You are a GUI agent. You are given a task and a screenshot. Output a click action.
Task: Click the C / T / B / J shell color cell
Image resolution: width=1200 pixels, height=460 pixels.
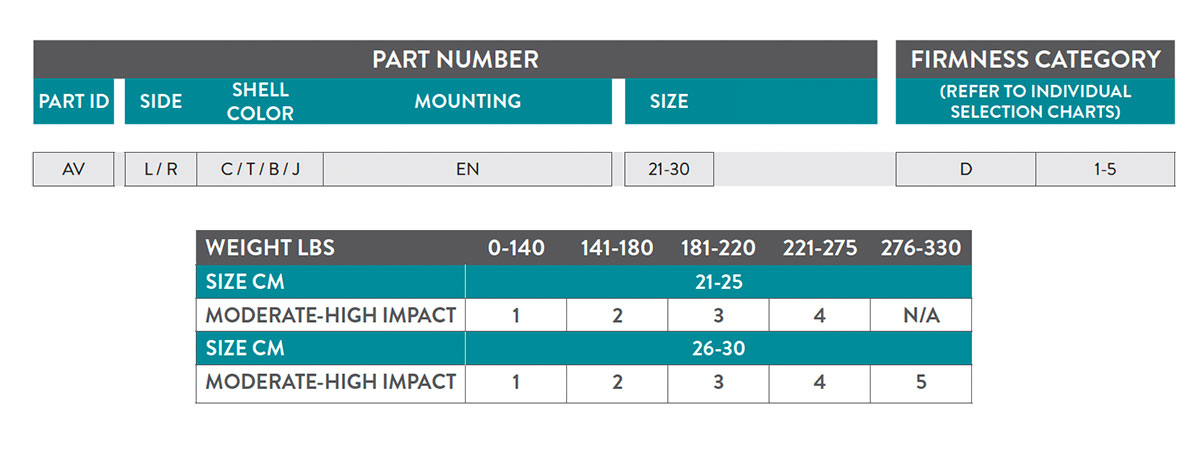click(x=260, y=169)
